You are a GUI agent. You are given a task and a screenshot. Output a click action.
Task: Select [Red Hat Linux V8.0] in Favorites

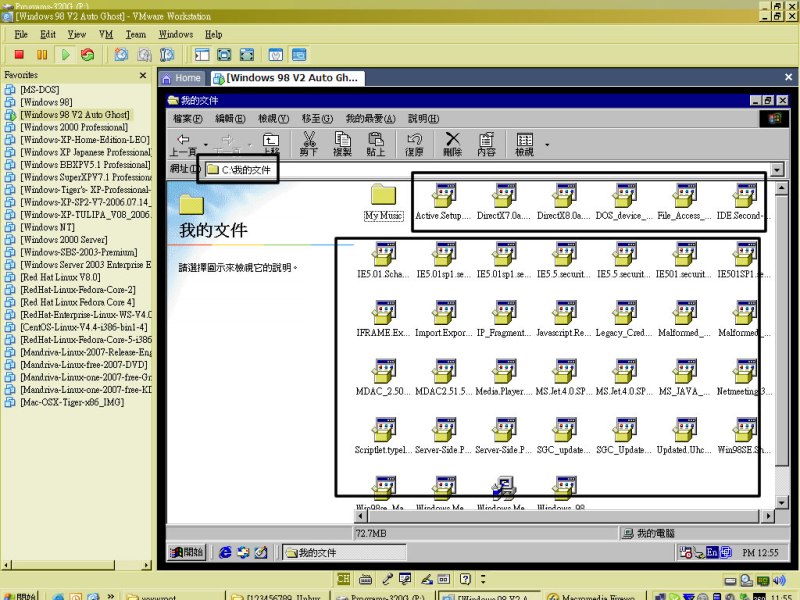60,277
